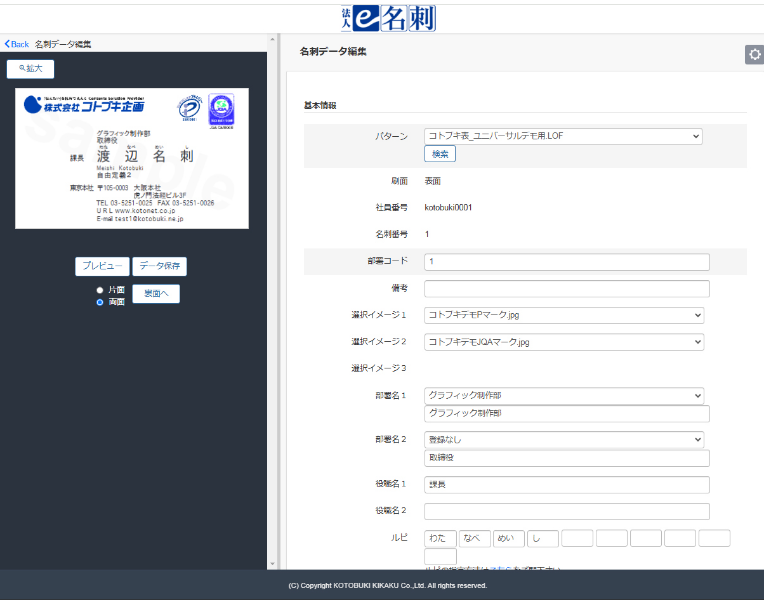Select the 両面 radio button
764x600 pixels.
tap(99, 301)
